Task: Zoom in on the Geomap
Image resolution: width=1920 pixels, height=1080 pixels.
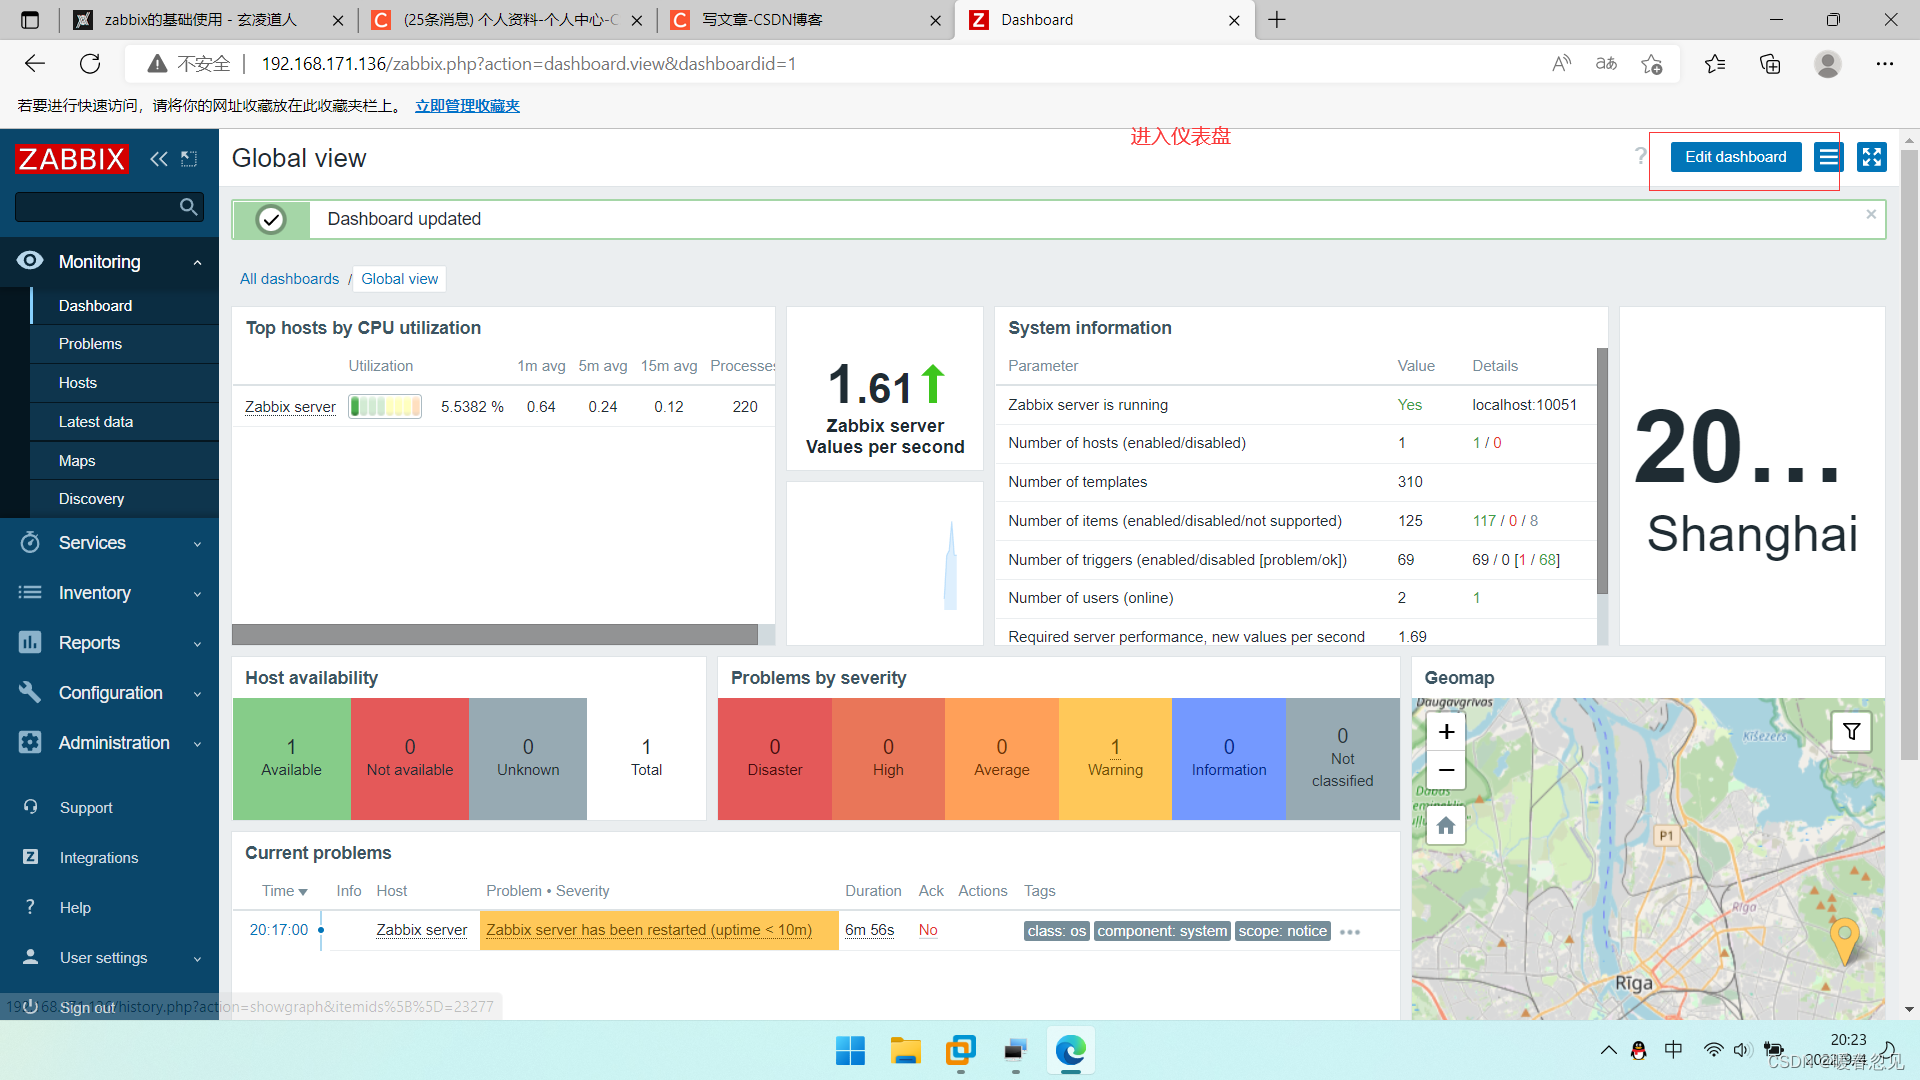Action: pyautogui.click(x=1446, y=732)
